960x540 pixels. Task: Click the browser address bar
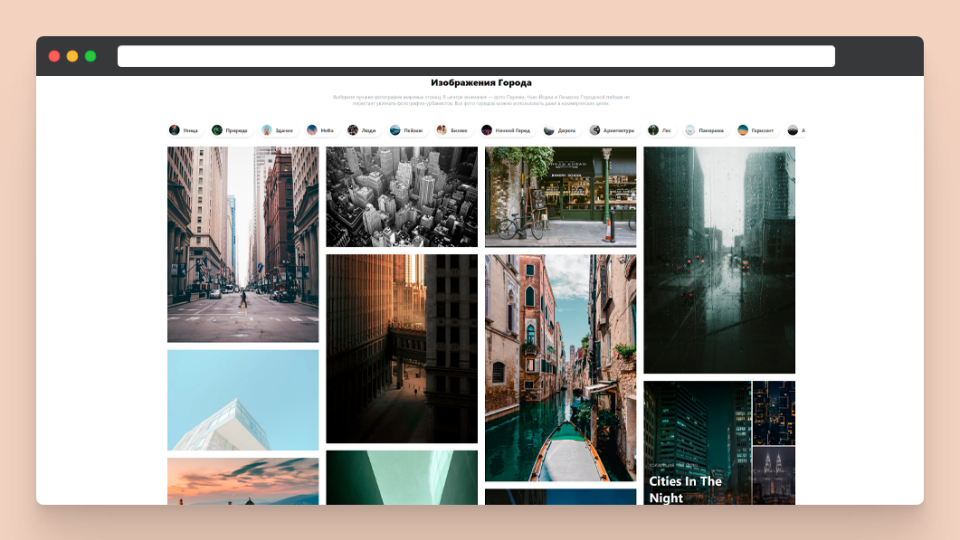click(476, 56)
